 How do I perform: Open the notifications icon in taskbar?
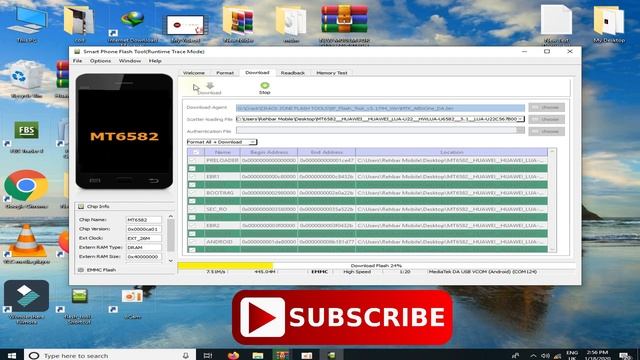pos(625,356)
